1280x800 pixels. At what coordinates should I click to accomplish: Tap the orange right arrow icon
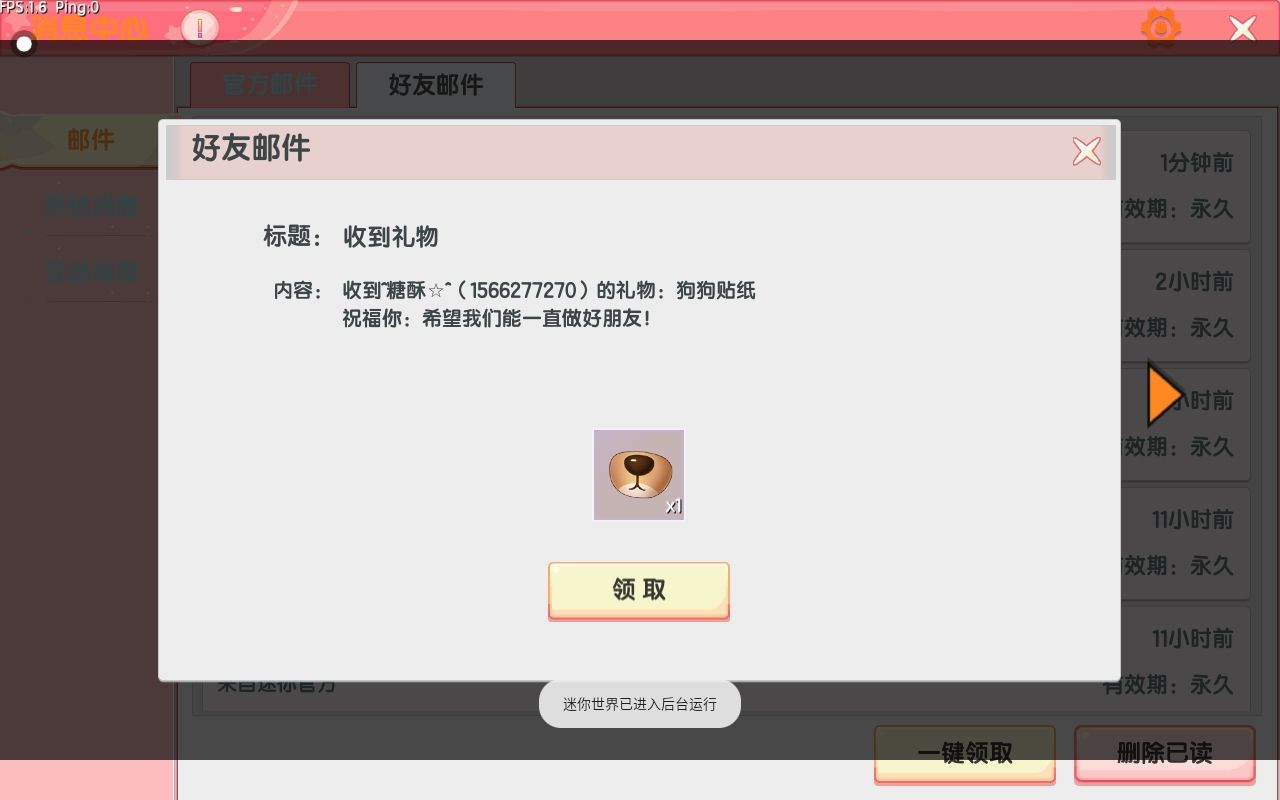coord(1164,395)
